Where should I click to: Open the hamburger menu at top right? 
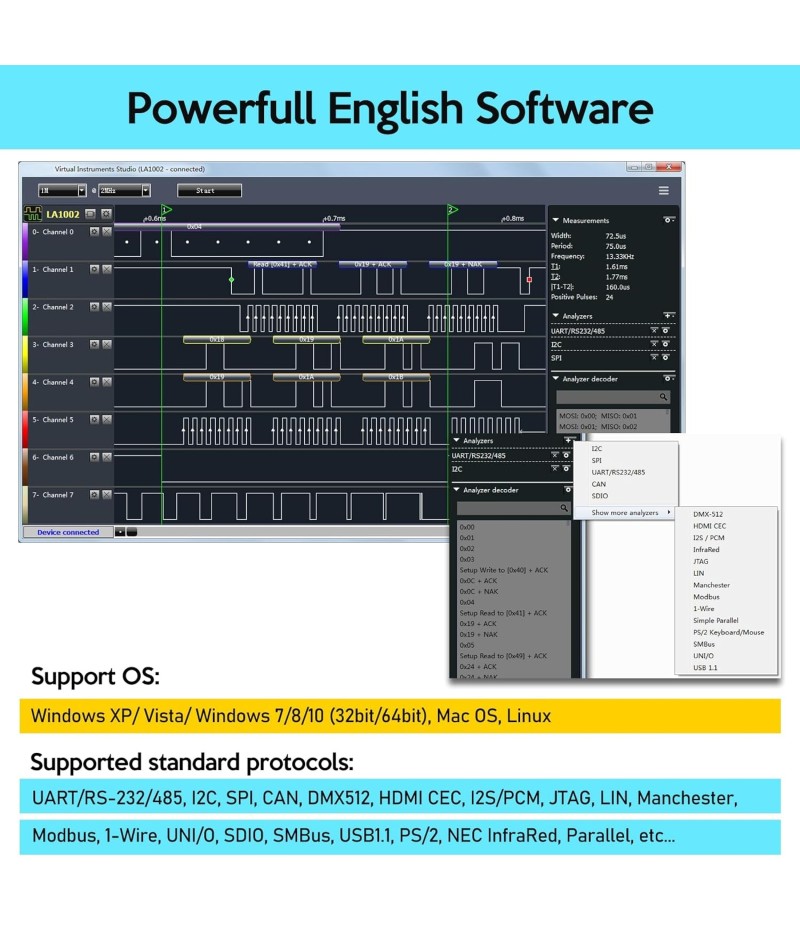tap(663, 190)
